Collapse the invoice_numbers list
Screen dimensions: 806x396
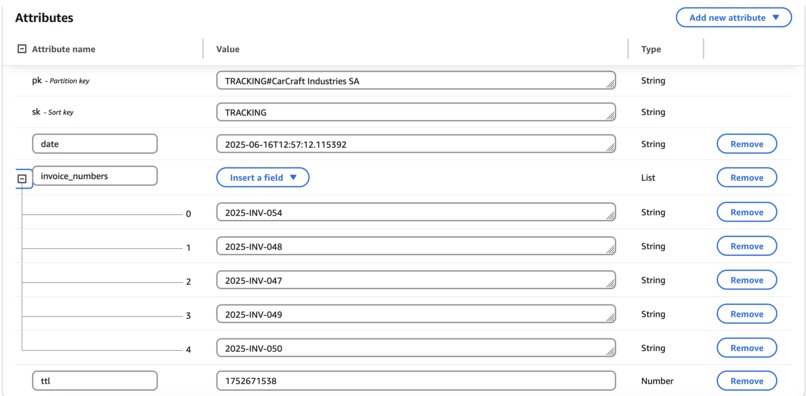pyautogui.click(x=22, y=179)
